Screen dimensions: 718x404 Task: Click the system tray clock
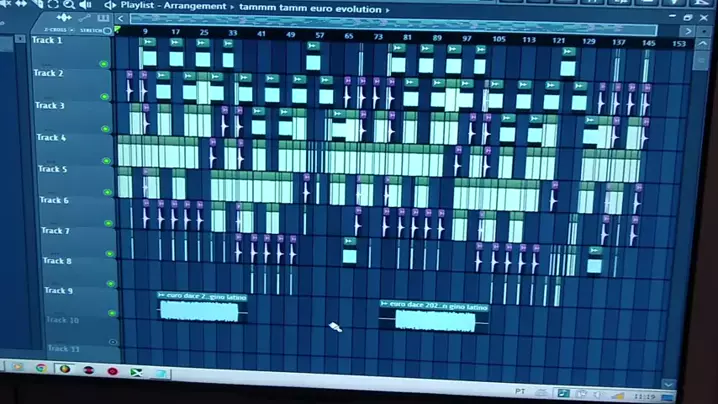click(x=645, y=396)
